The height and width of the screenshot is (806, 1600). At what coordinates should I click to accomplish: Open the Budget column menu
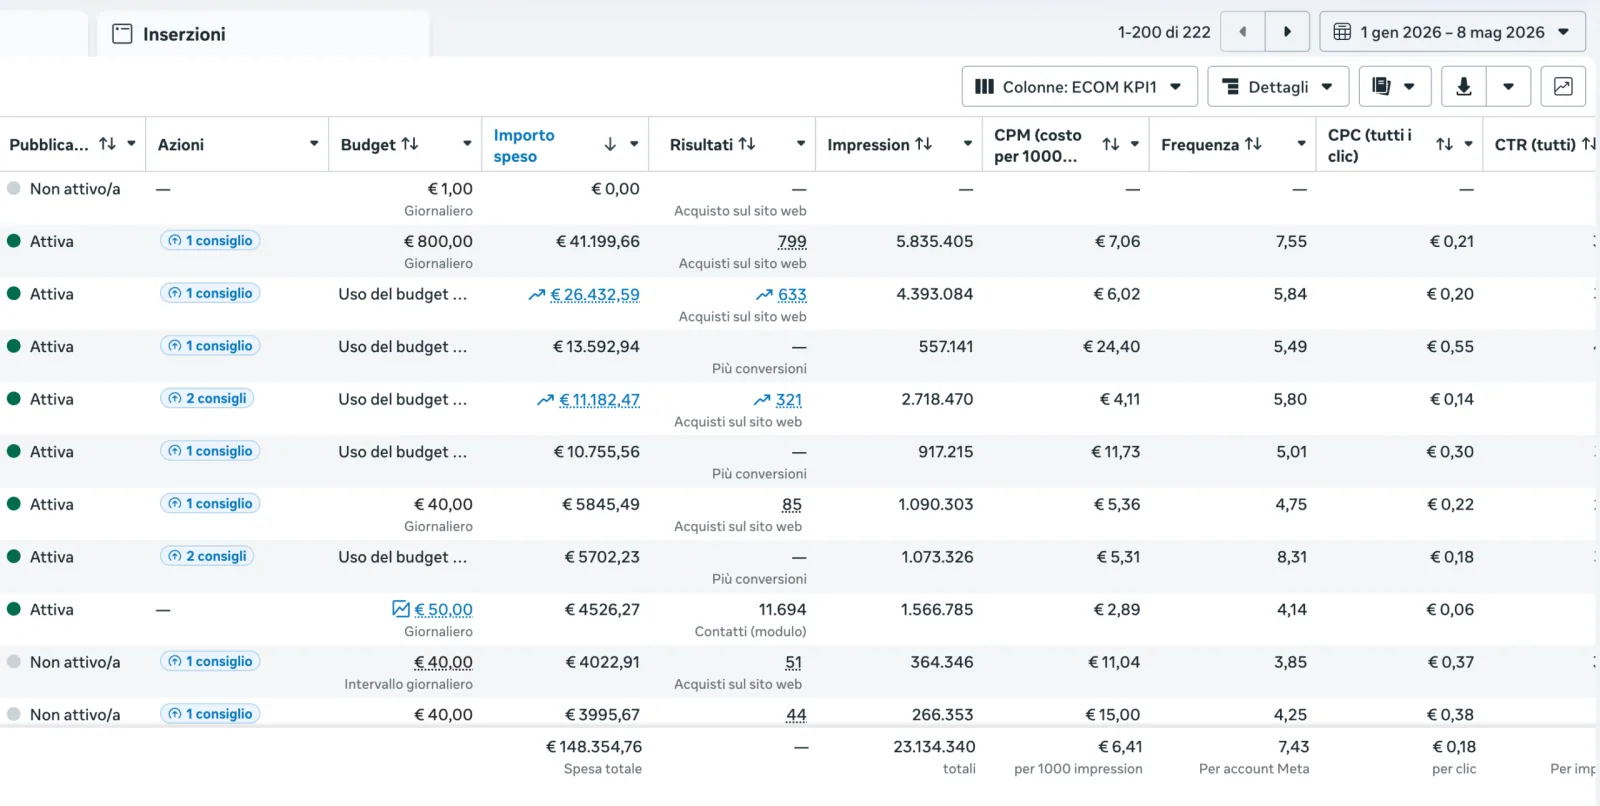[x=467, y=144]
